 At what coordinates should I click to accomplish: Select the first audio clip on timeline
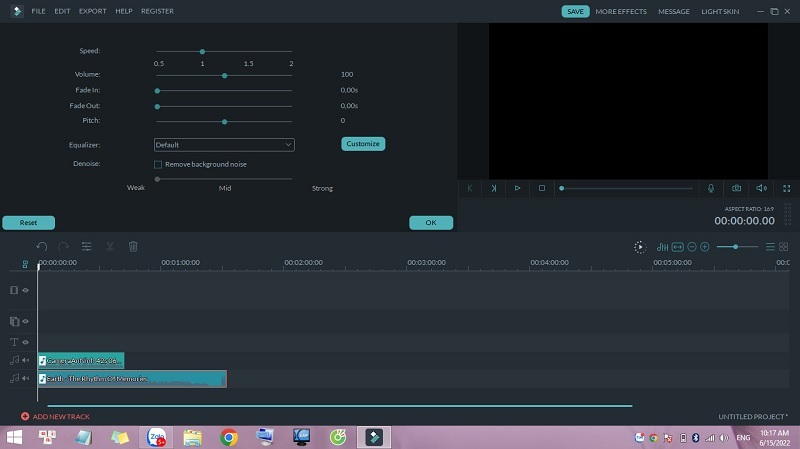[x=81, y=360]
